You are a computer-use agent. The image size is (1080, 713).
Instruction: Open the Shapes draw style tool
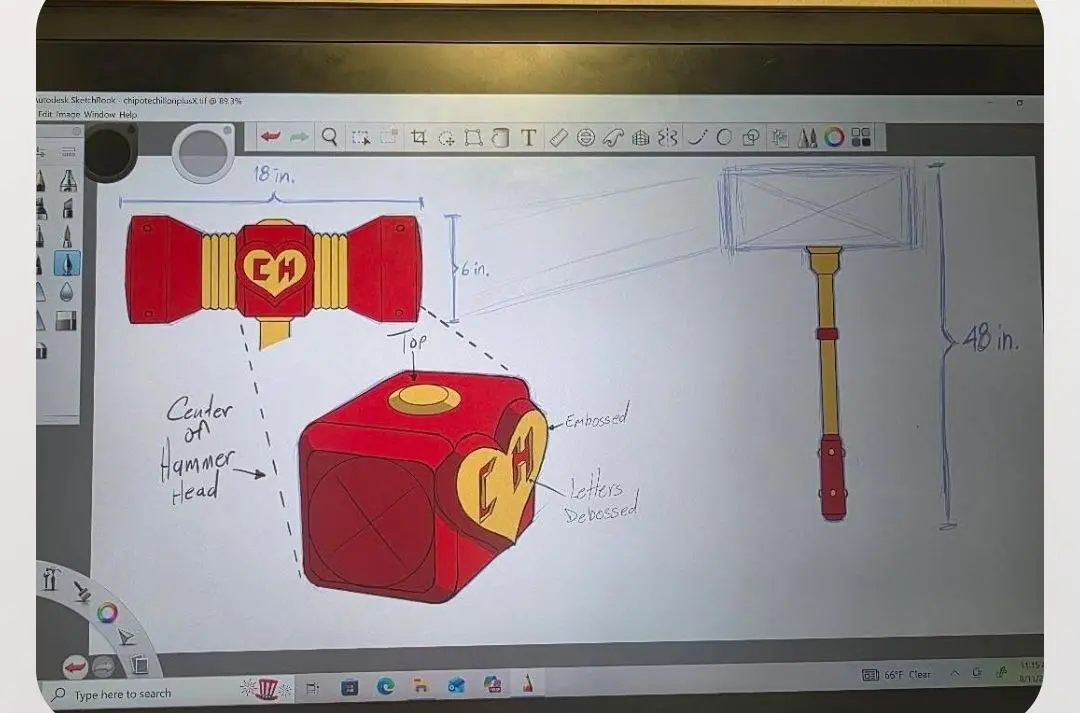[x=751, y=138]
